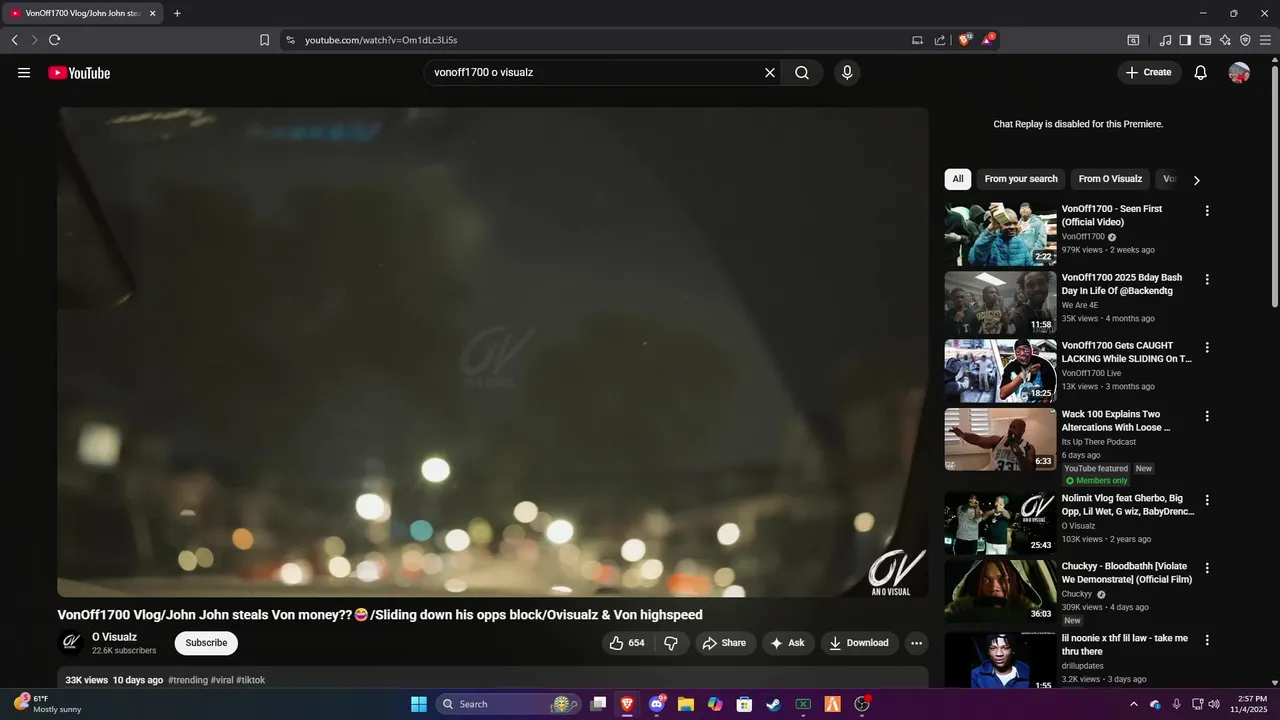Click the browser address bar URL
The image size is (1280, 720).
pyautogui.click(x=381, y=40)
